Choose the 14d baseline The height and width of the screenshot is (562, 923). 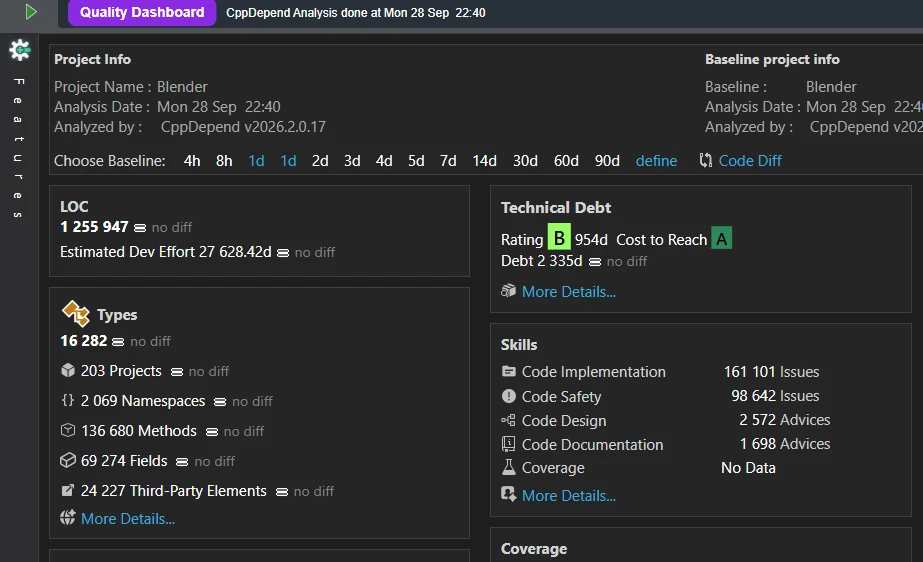point(484,161)
